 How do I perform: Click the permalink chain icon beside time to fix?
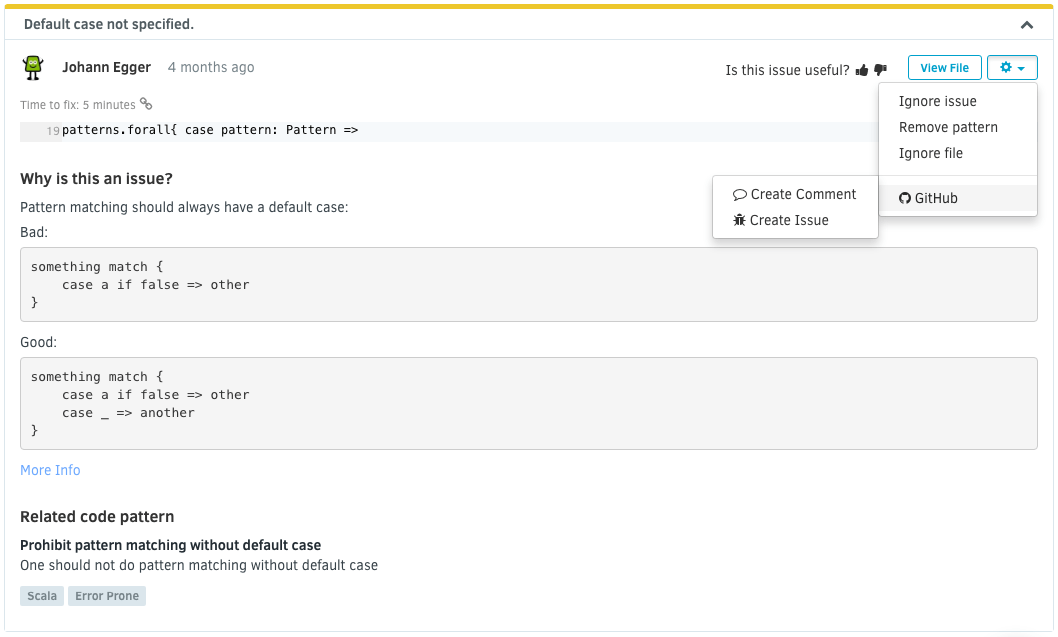pos(146,104)
